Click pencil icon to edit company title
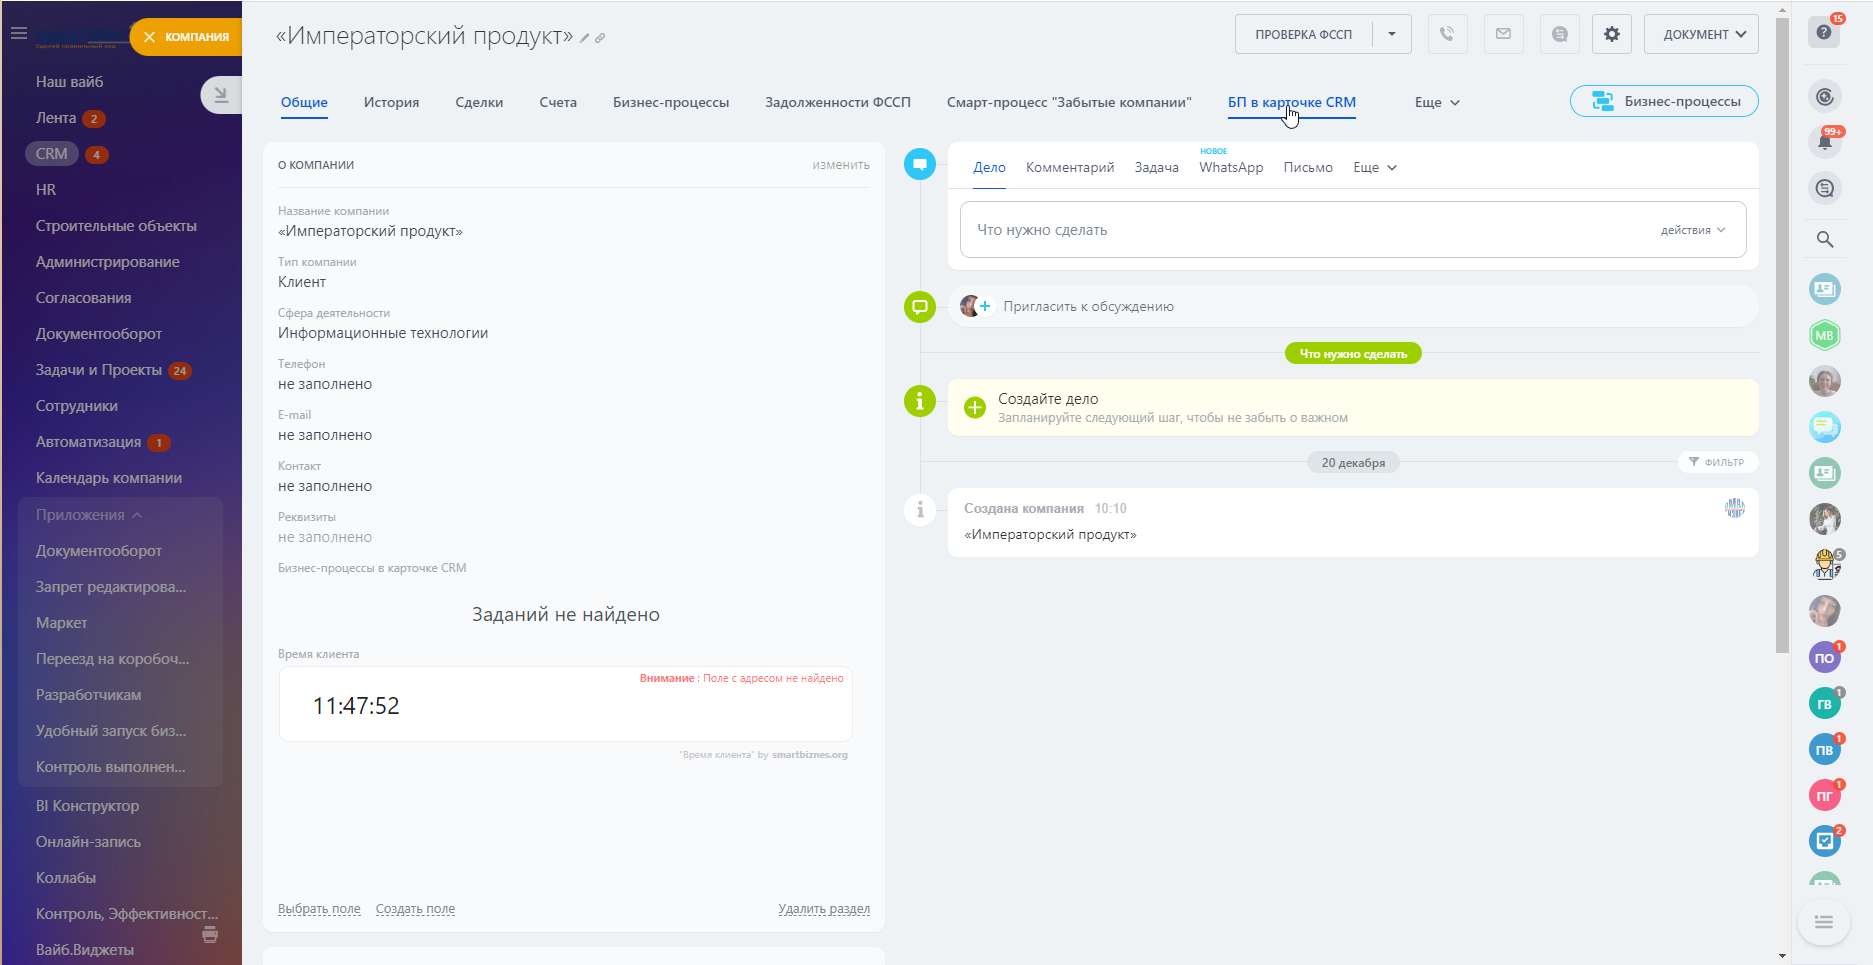Image resolution: width=1873 pixels, height=965 pixels. 585,39
